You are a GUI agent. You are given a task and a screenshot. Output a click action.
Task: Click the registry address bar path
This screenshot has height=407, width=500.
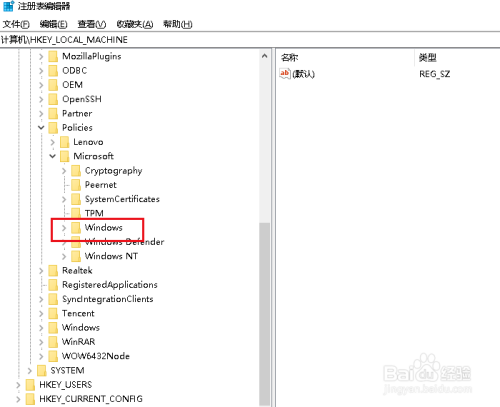(x=64, y=40)
